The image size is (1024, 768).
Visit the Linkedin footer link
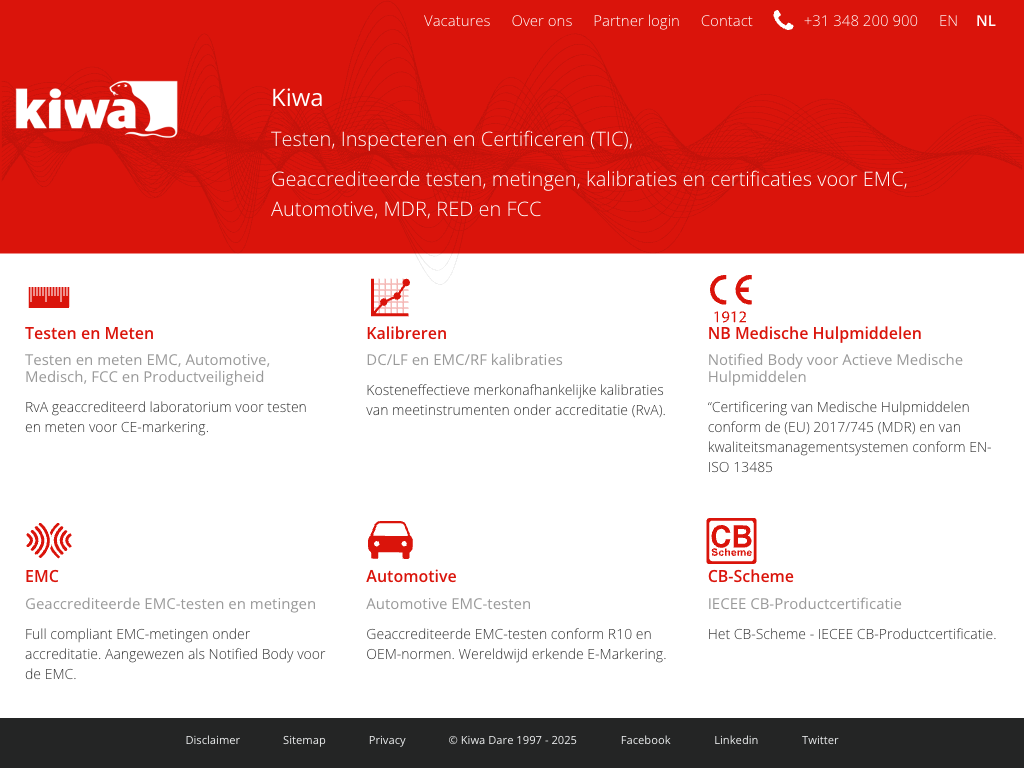(736, 740)
